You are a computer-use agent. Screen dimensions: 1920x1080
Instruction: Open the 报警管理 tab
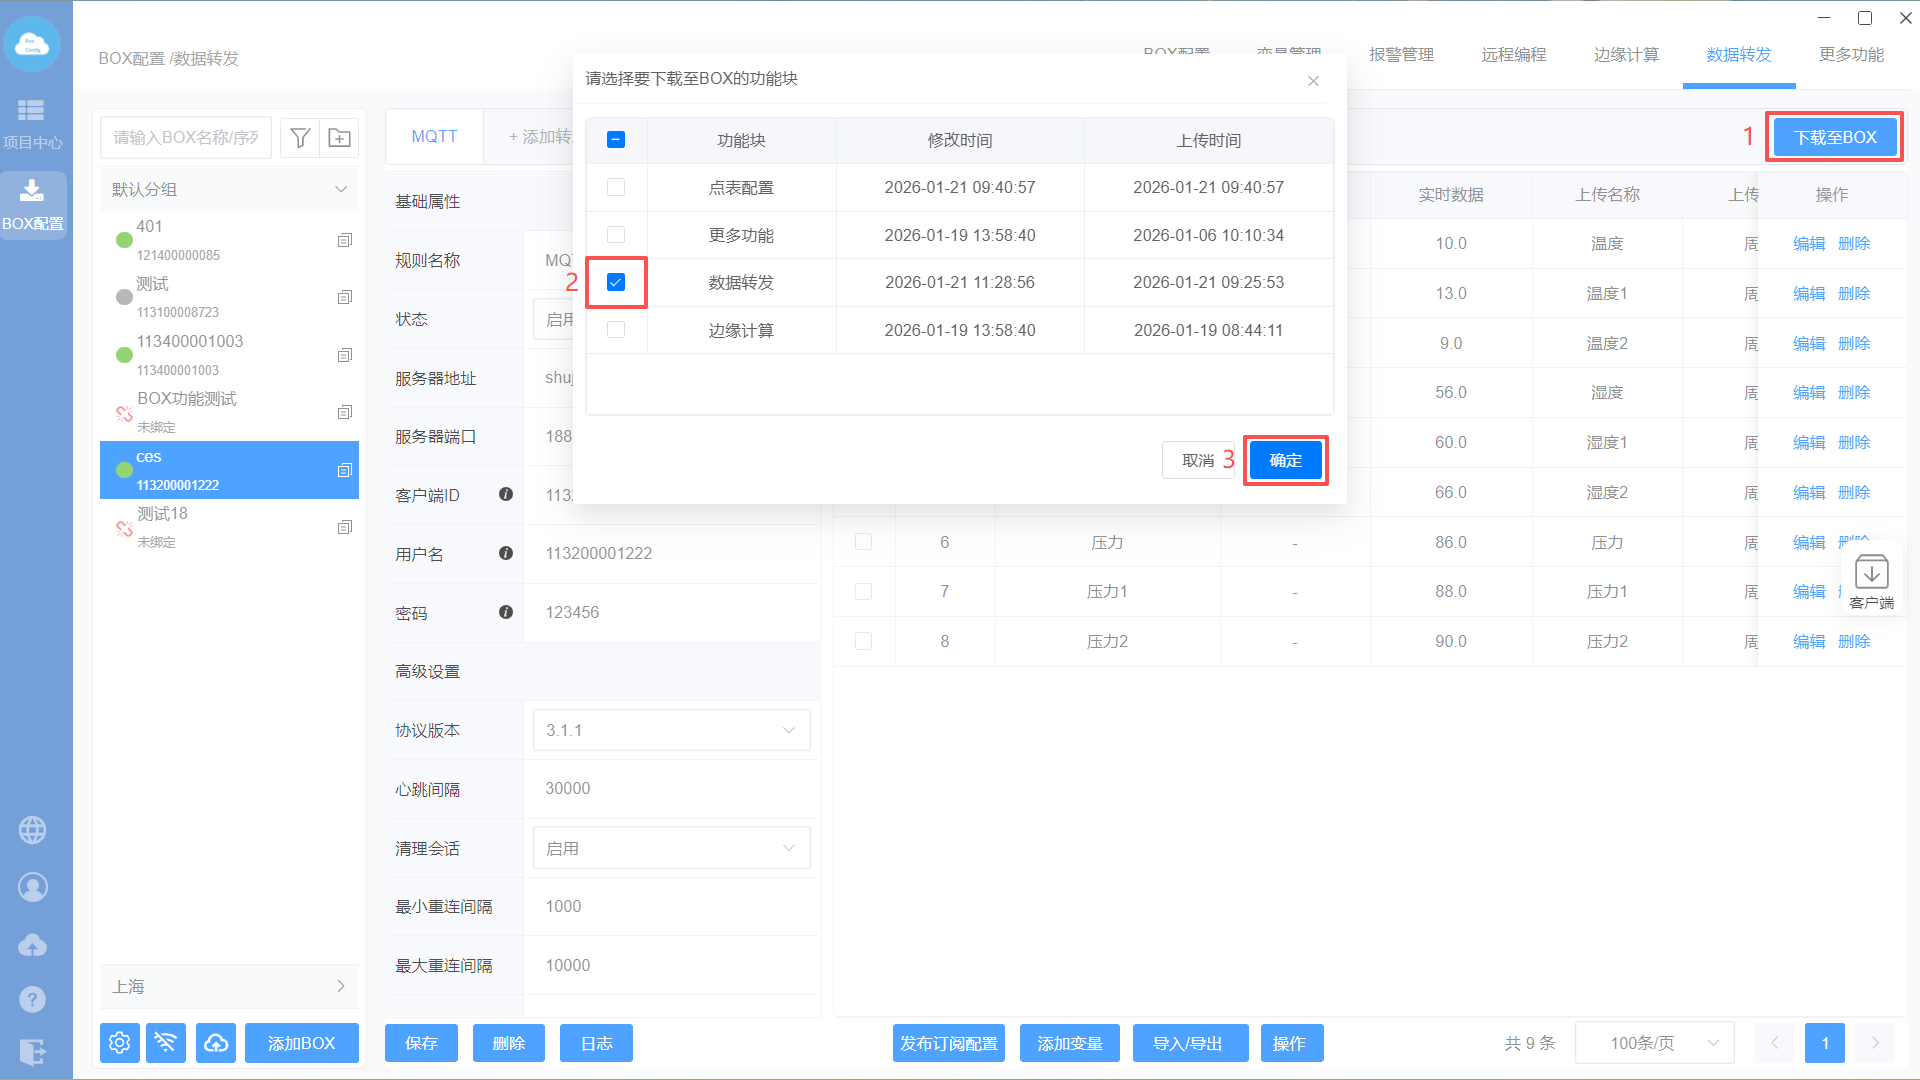[x=1401, y=55]
